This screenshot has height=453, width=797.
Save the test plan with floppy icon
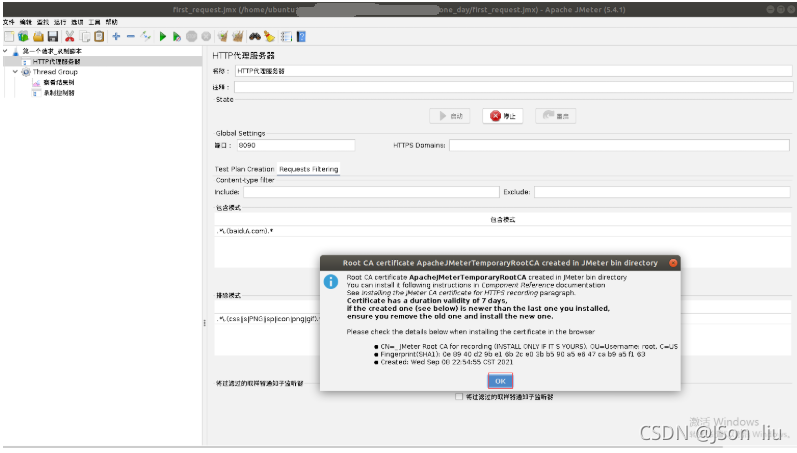(53, 37)
